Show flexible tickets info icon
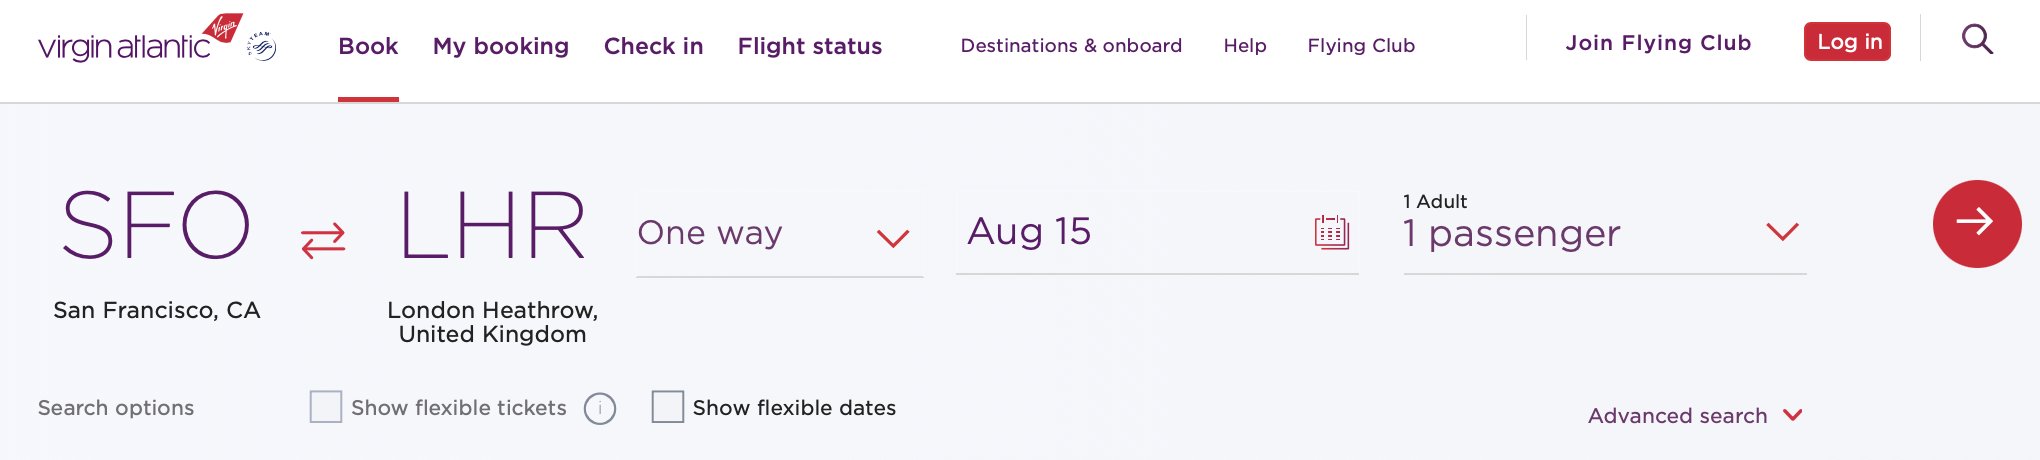The height and width of the screenshot is (460, 2040). pyautogui.click(x=600, y=408)
